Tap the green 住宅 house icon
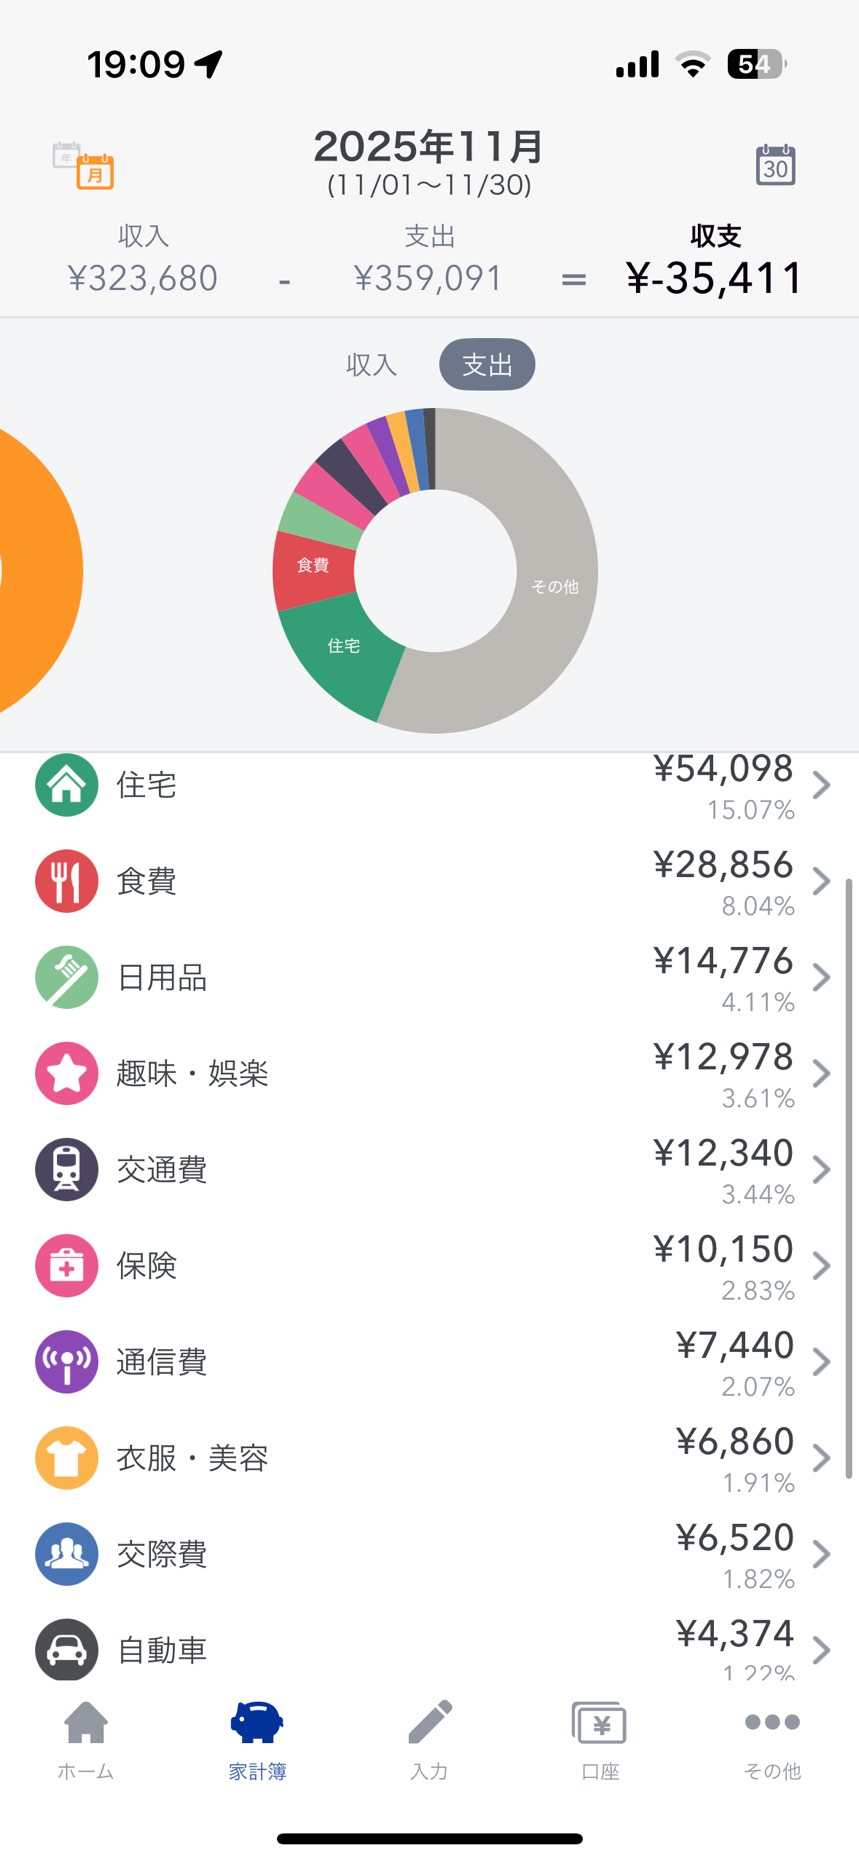The image size is (859, 1862). (67, 785)
